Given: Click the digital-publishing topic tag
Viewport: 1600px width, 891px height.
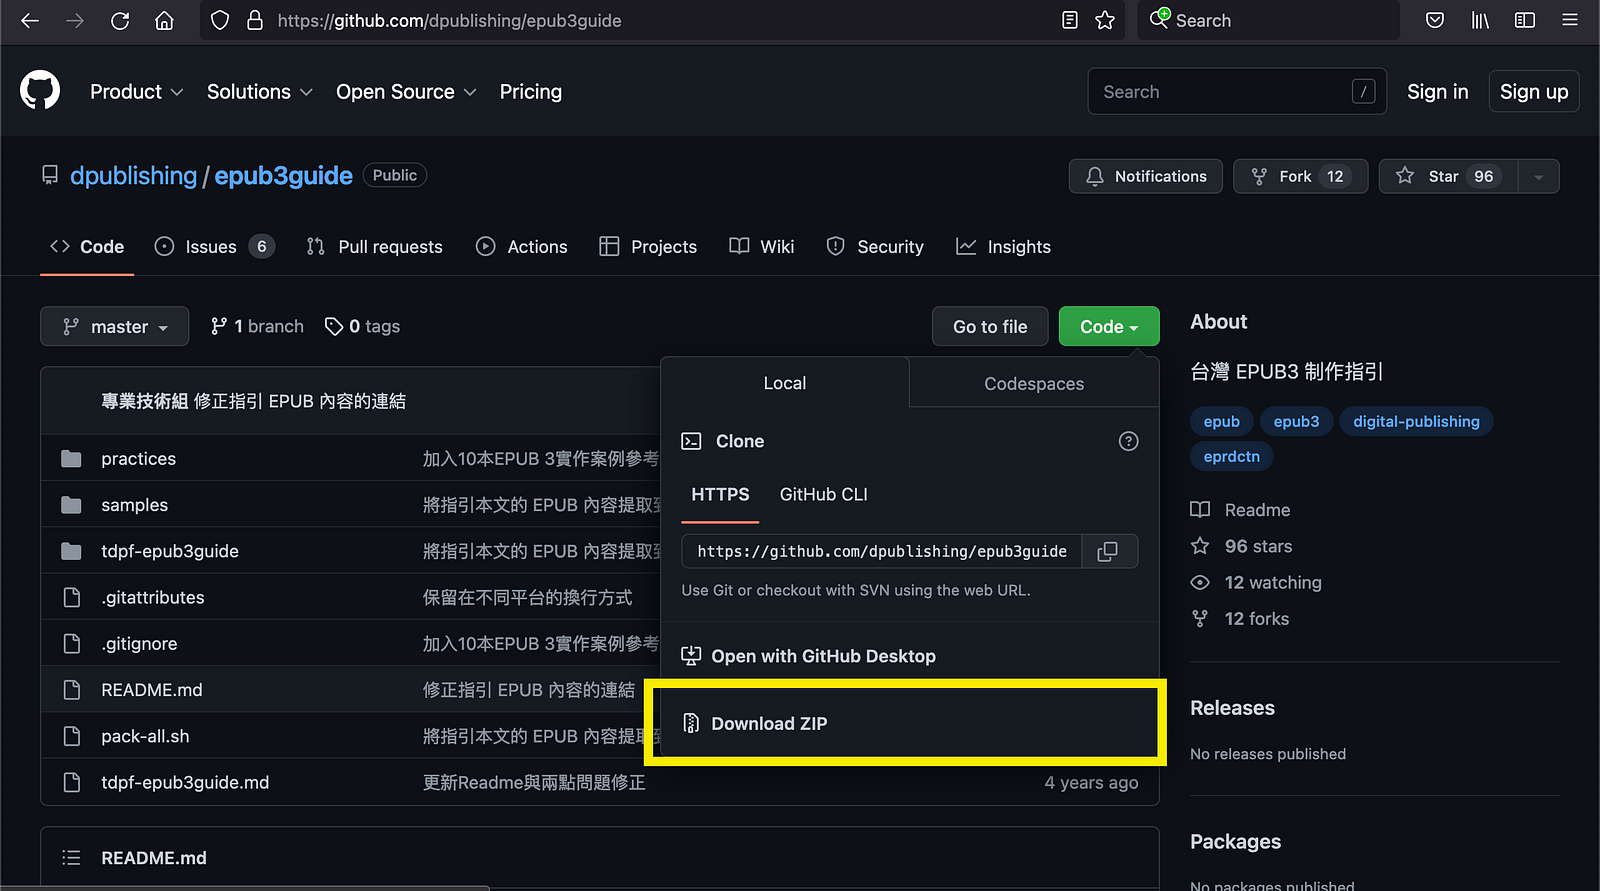Looking at the screenshot, I should pyautogui.click(x=1416, y=421).
